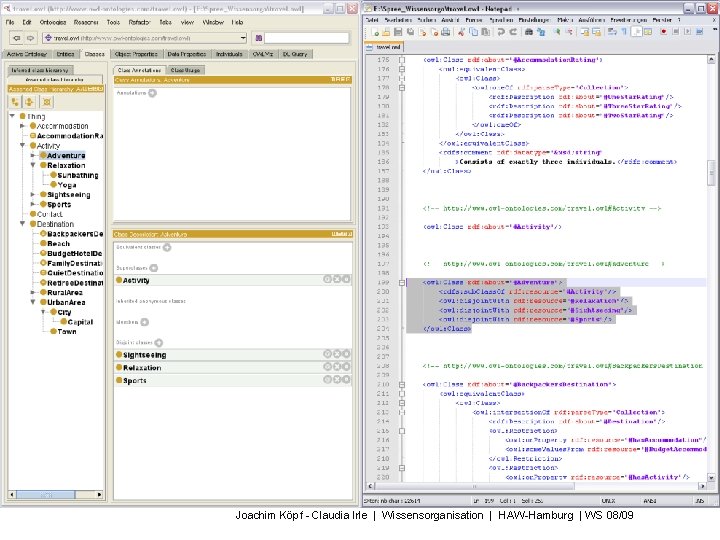Collapse the Destination class node
The image size is (720, 540).
tap(22, 224)
